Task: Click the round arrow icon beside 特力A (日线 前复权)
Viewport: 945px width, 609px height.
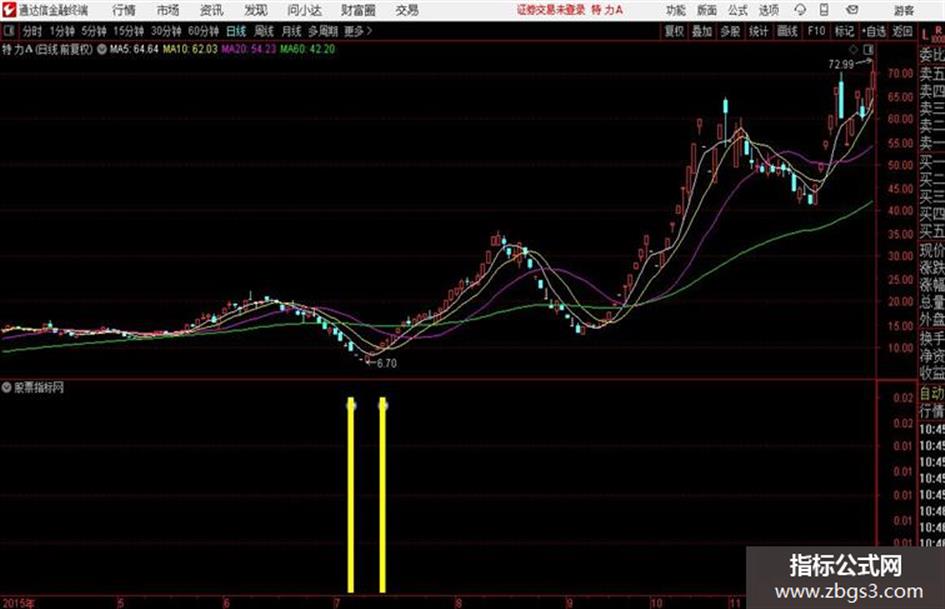Action: tap(102, 49)
